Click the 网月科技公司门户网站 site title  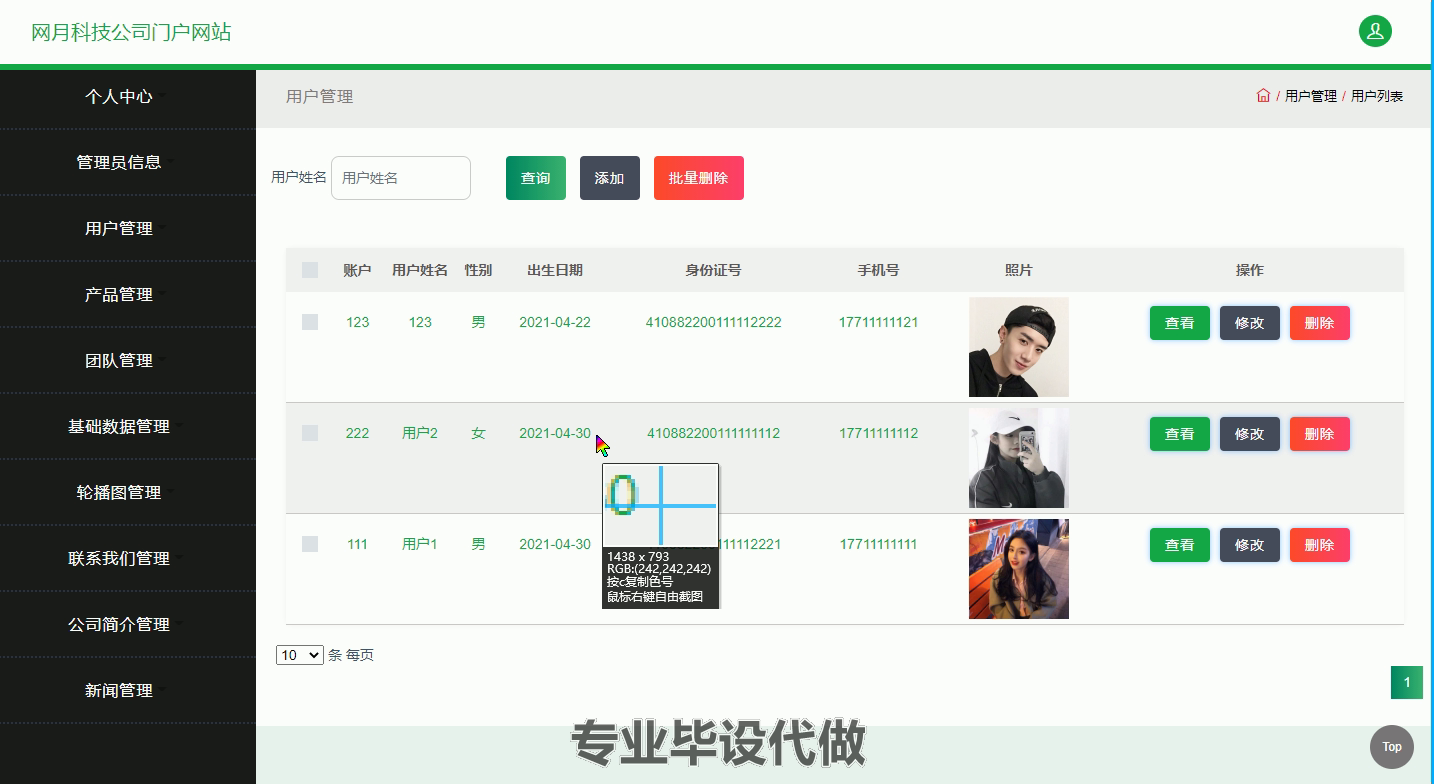pos(131,32)
